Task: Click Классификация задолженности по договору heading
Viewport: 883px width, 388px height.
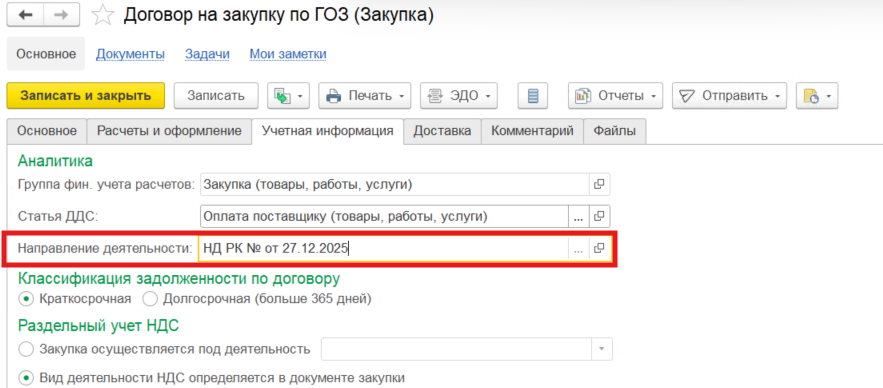Action: pyautogui.click(x=179, y=278)
